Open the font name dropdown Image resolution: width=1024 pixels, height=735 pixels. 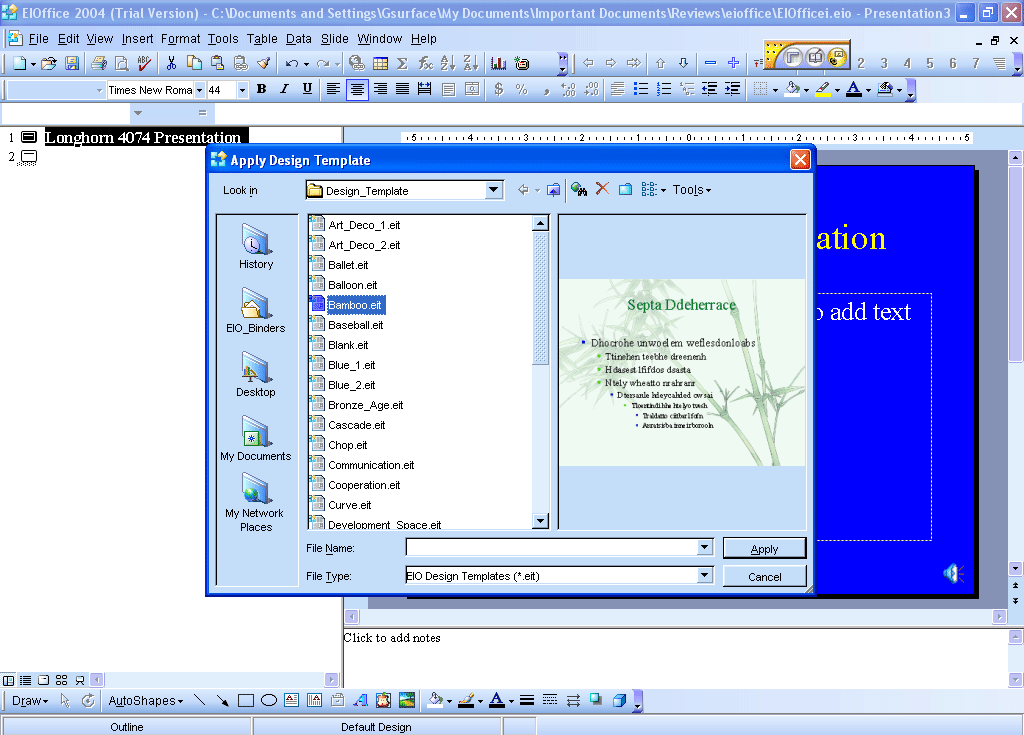pyautogui.click(x=200, y=90)
